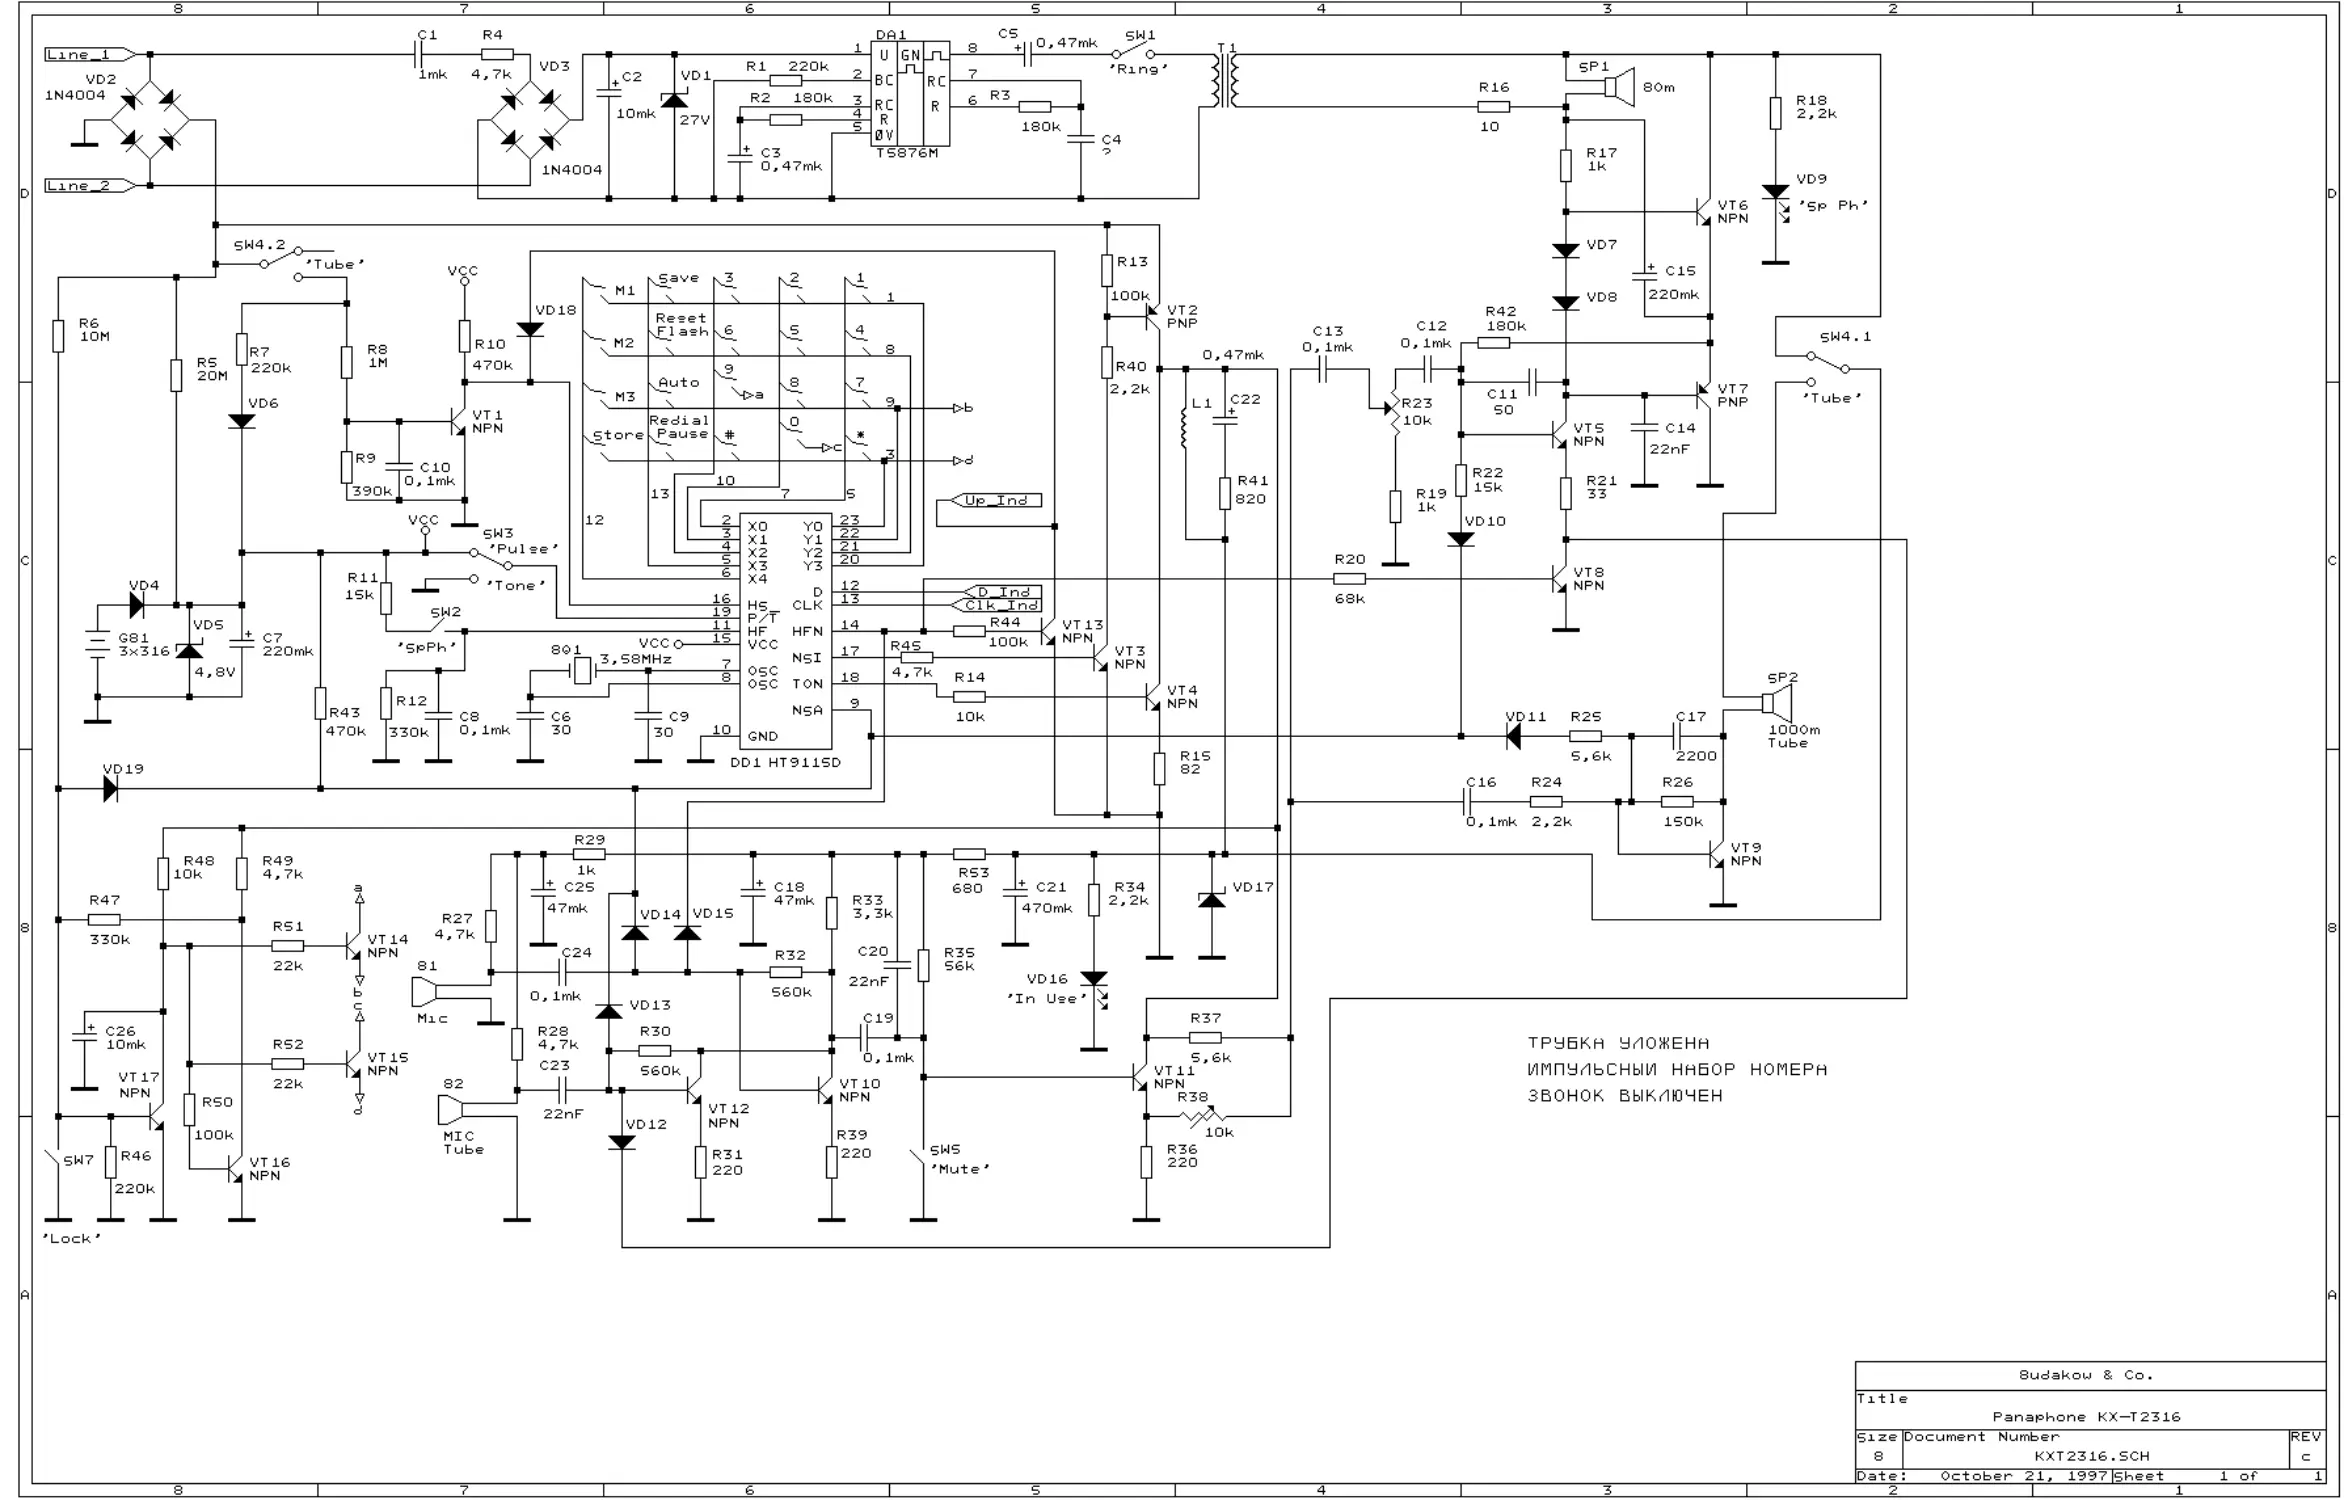Click the 'KXT2316.SCH' document number
The width and height of the screenshot is (2344, 1500).
(x=2092, y=1457)
